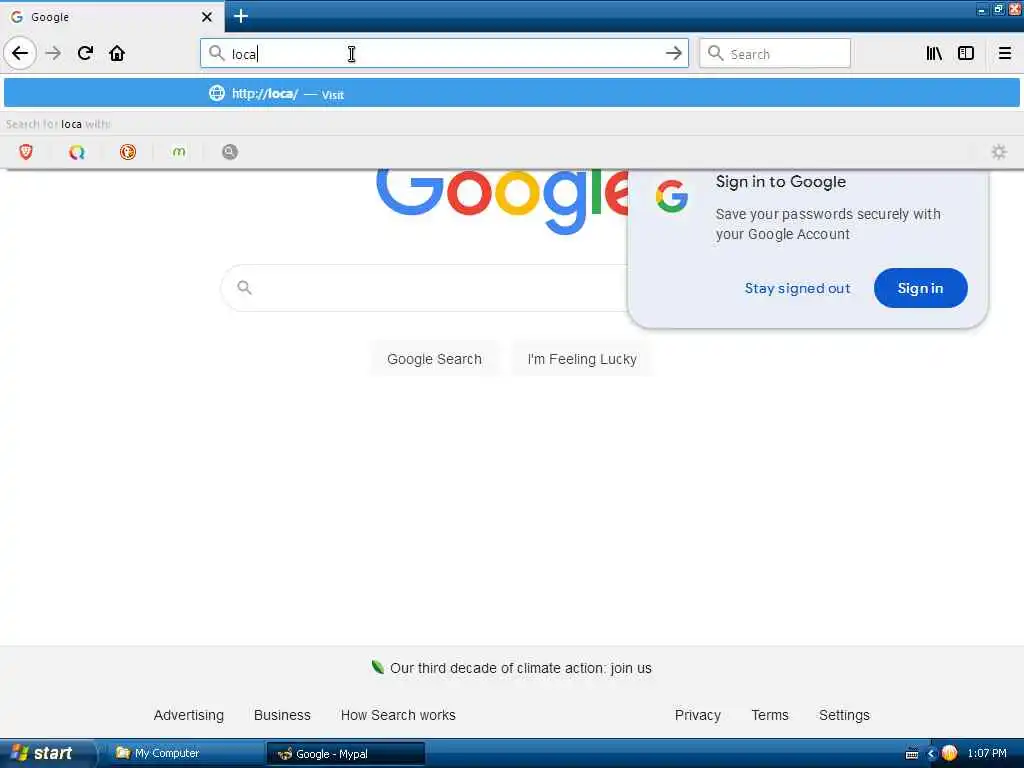Open a new tab with the plus button

coord(241,16)
